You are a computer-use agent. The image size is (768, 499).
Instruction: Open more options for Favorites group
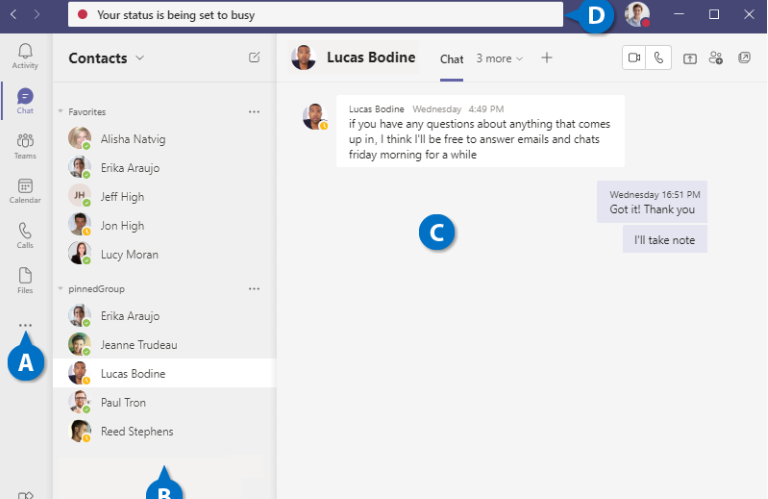(x=254, y=112)
